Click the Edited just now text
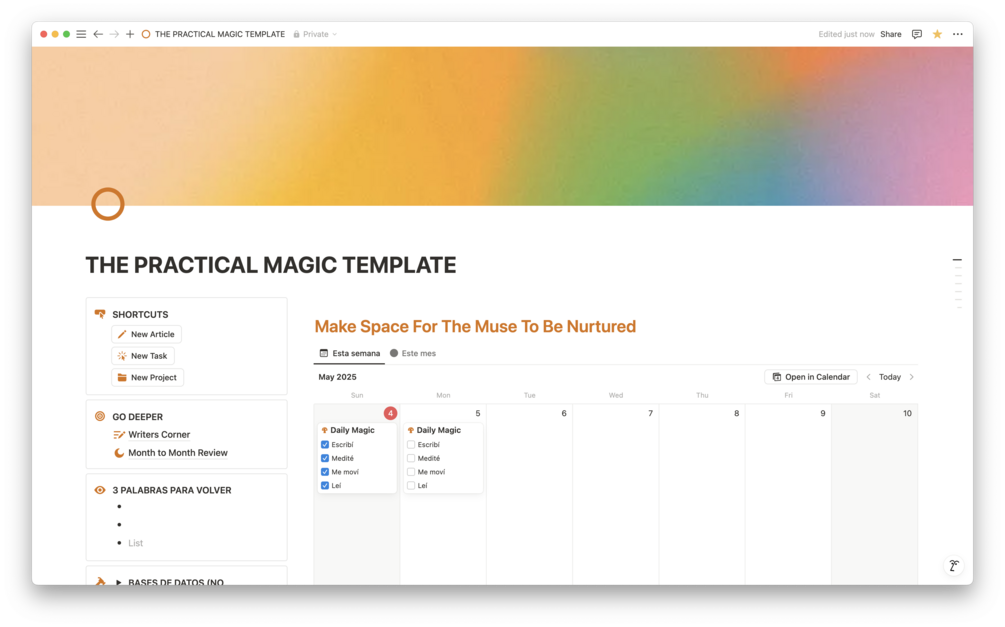 [x=846, y=34]
